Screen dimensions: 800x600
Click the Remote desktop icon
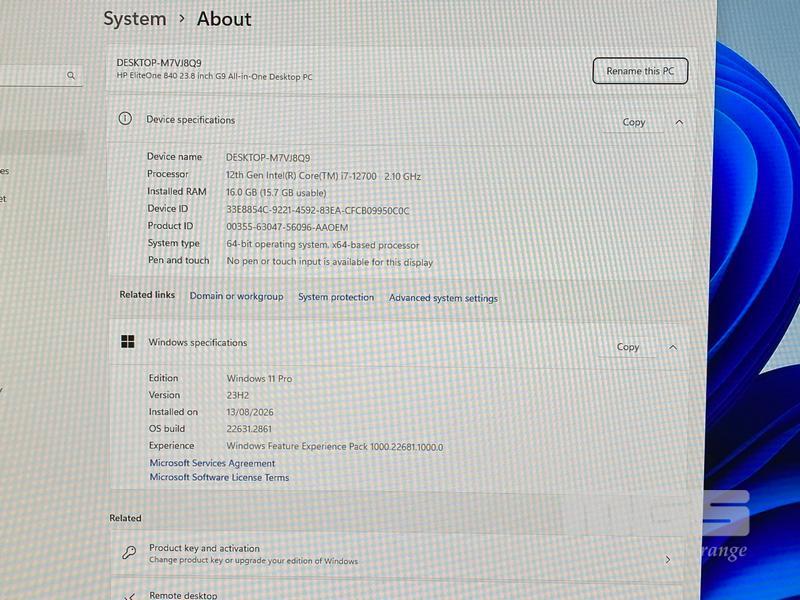(130, 596)
